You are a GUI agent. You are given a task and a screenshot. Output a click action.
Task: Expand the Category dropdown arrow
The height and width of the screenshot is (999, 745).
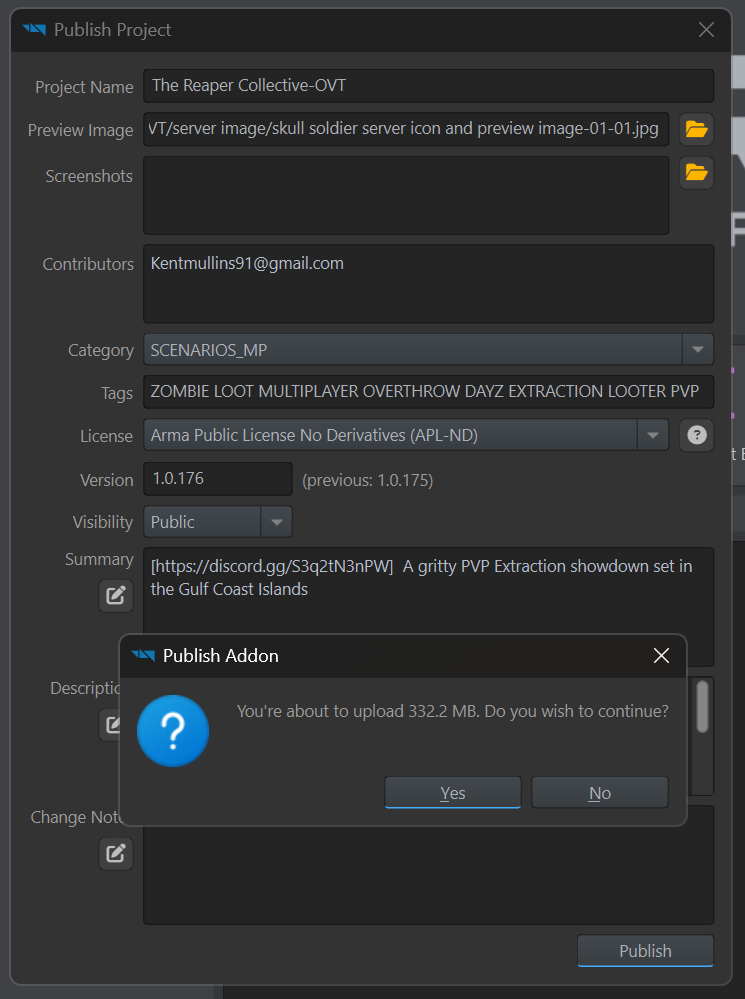click(x=698, y=349)
